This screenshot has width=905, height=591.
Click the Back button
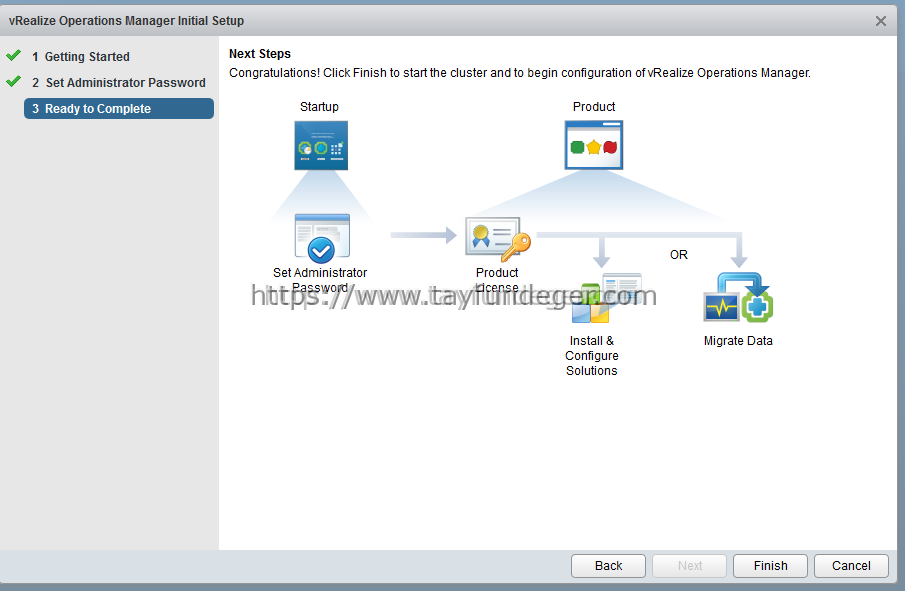pos(608,566)
